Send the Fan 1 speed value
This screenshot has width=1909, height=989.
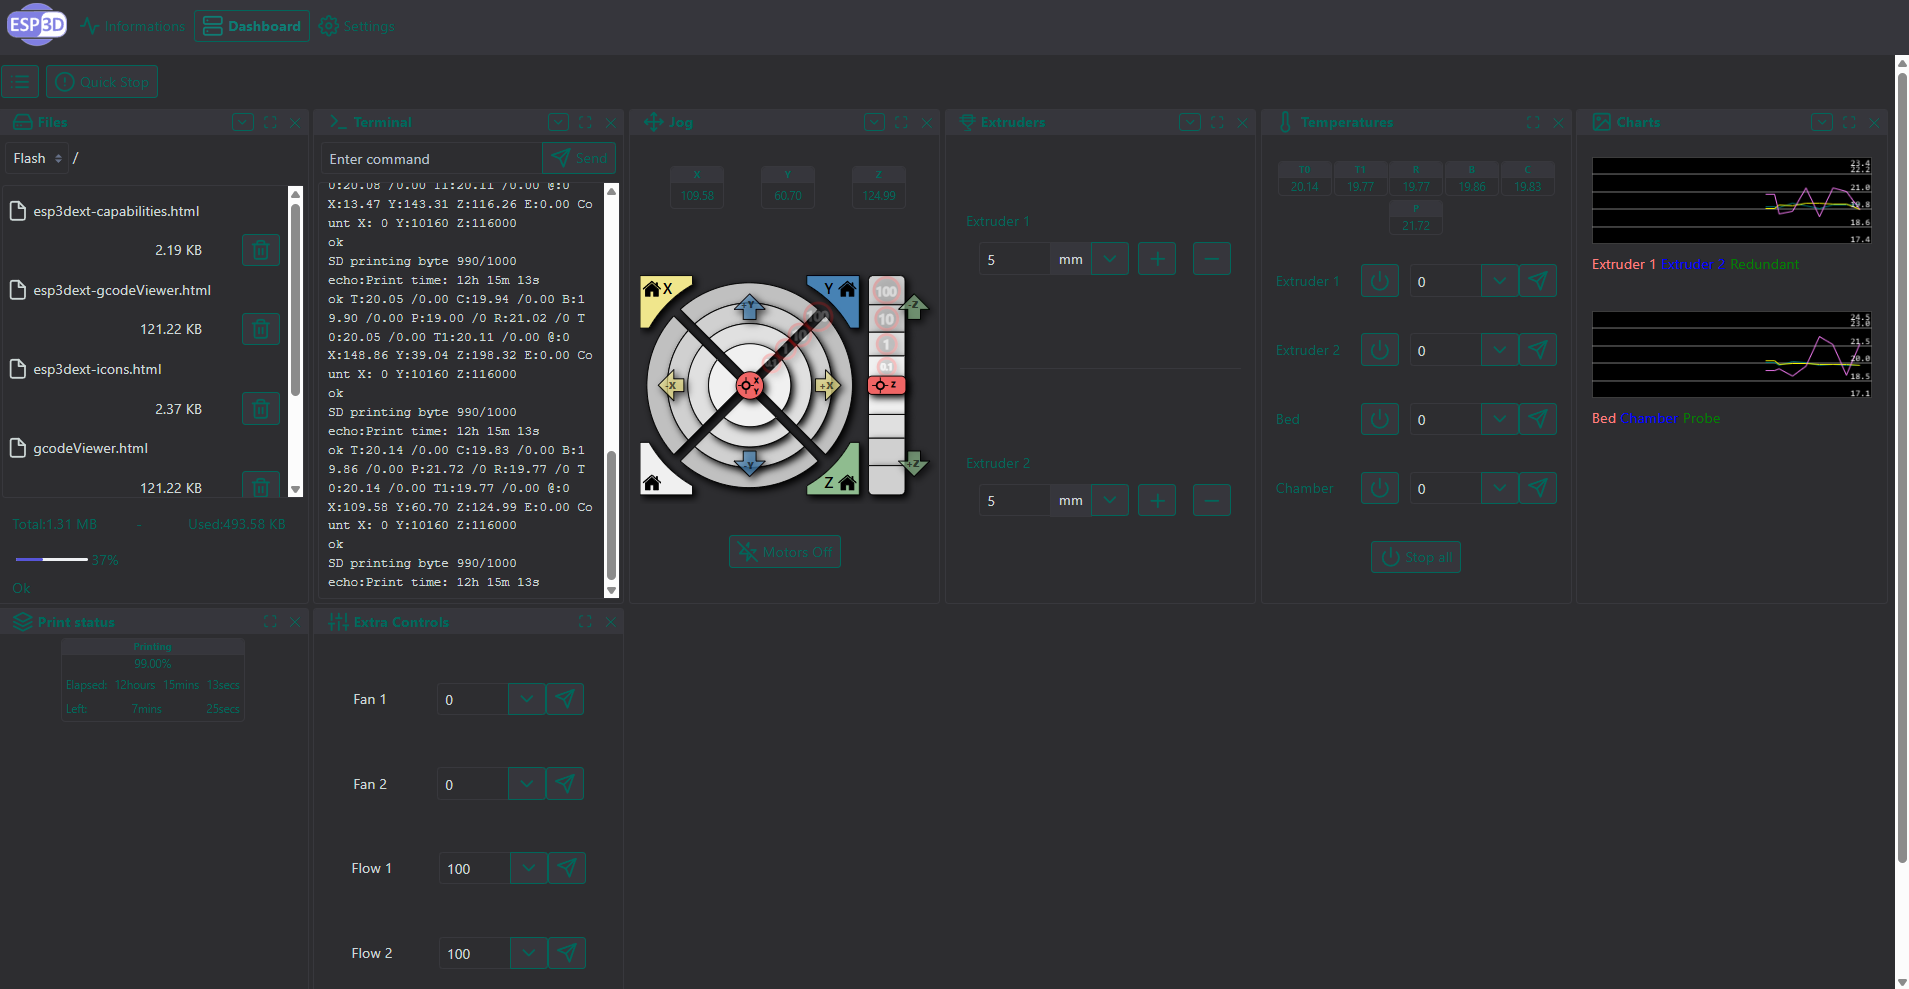click(565, 699)
